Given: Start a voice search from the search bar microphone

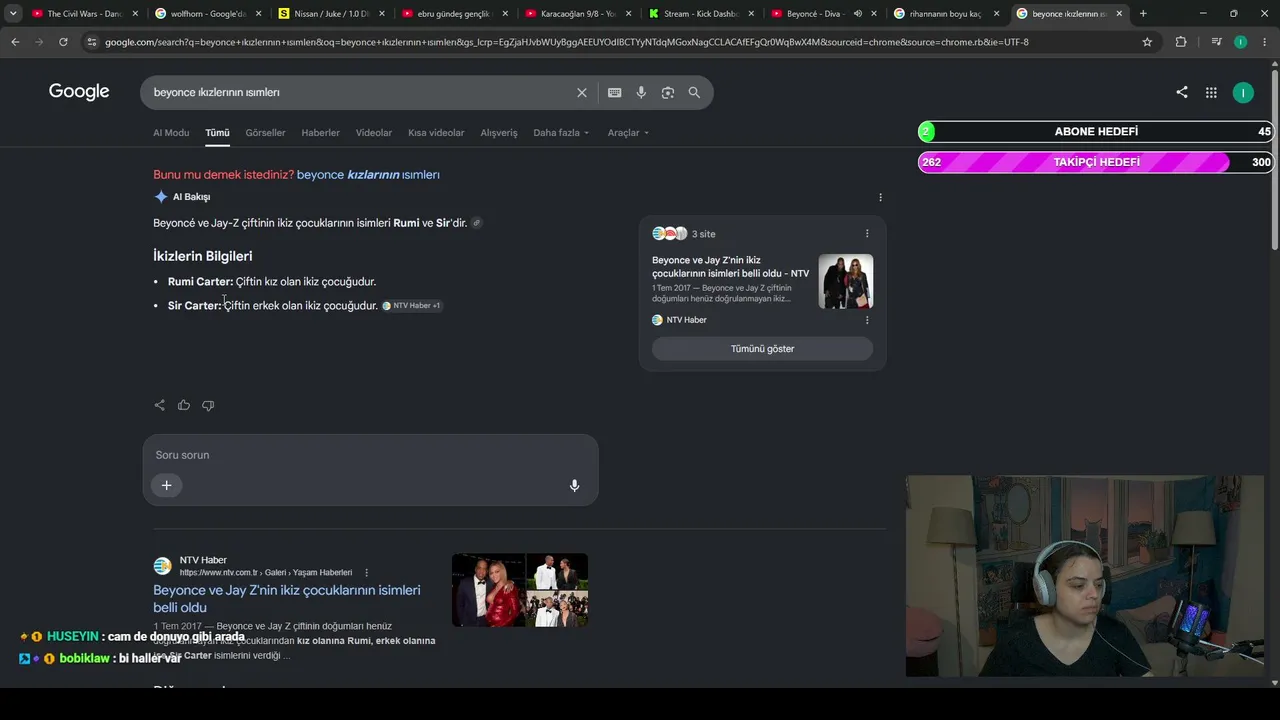Looking at the screenshot, I should [641, 92].
